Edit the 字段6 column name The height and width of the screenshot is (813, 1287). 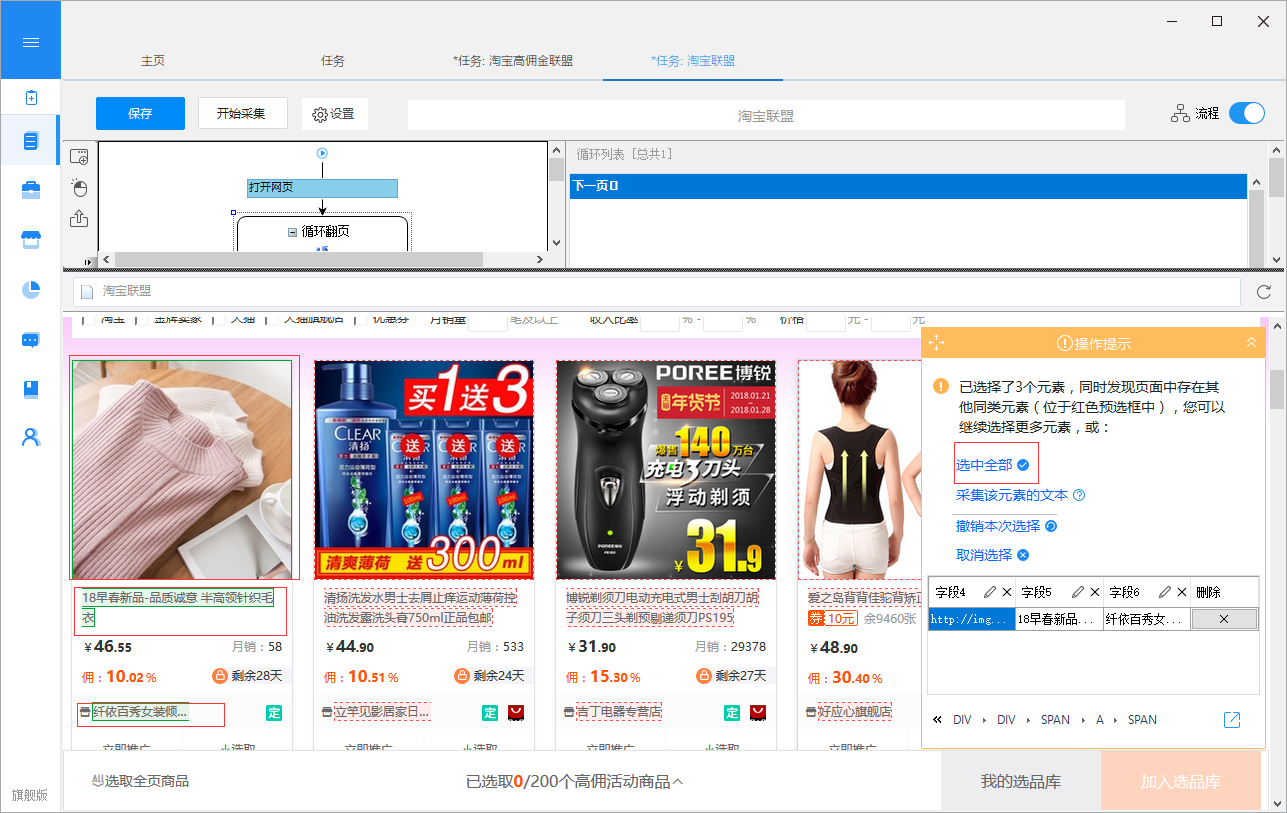point(1166,592)
